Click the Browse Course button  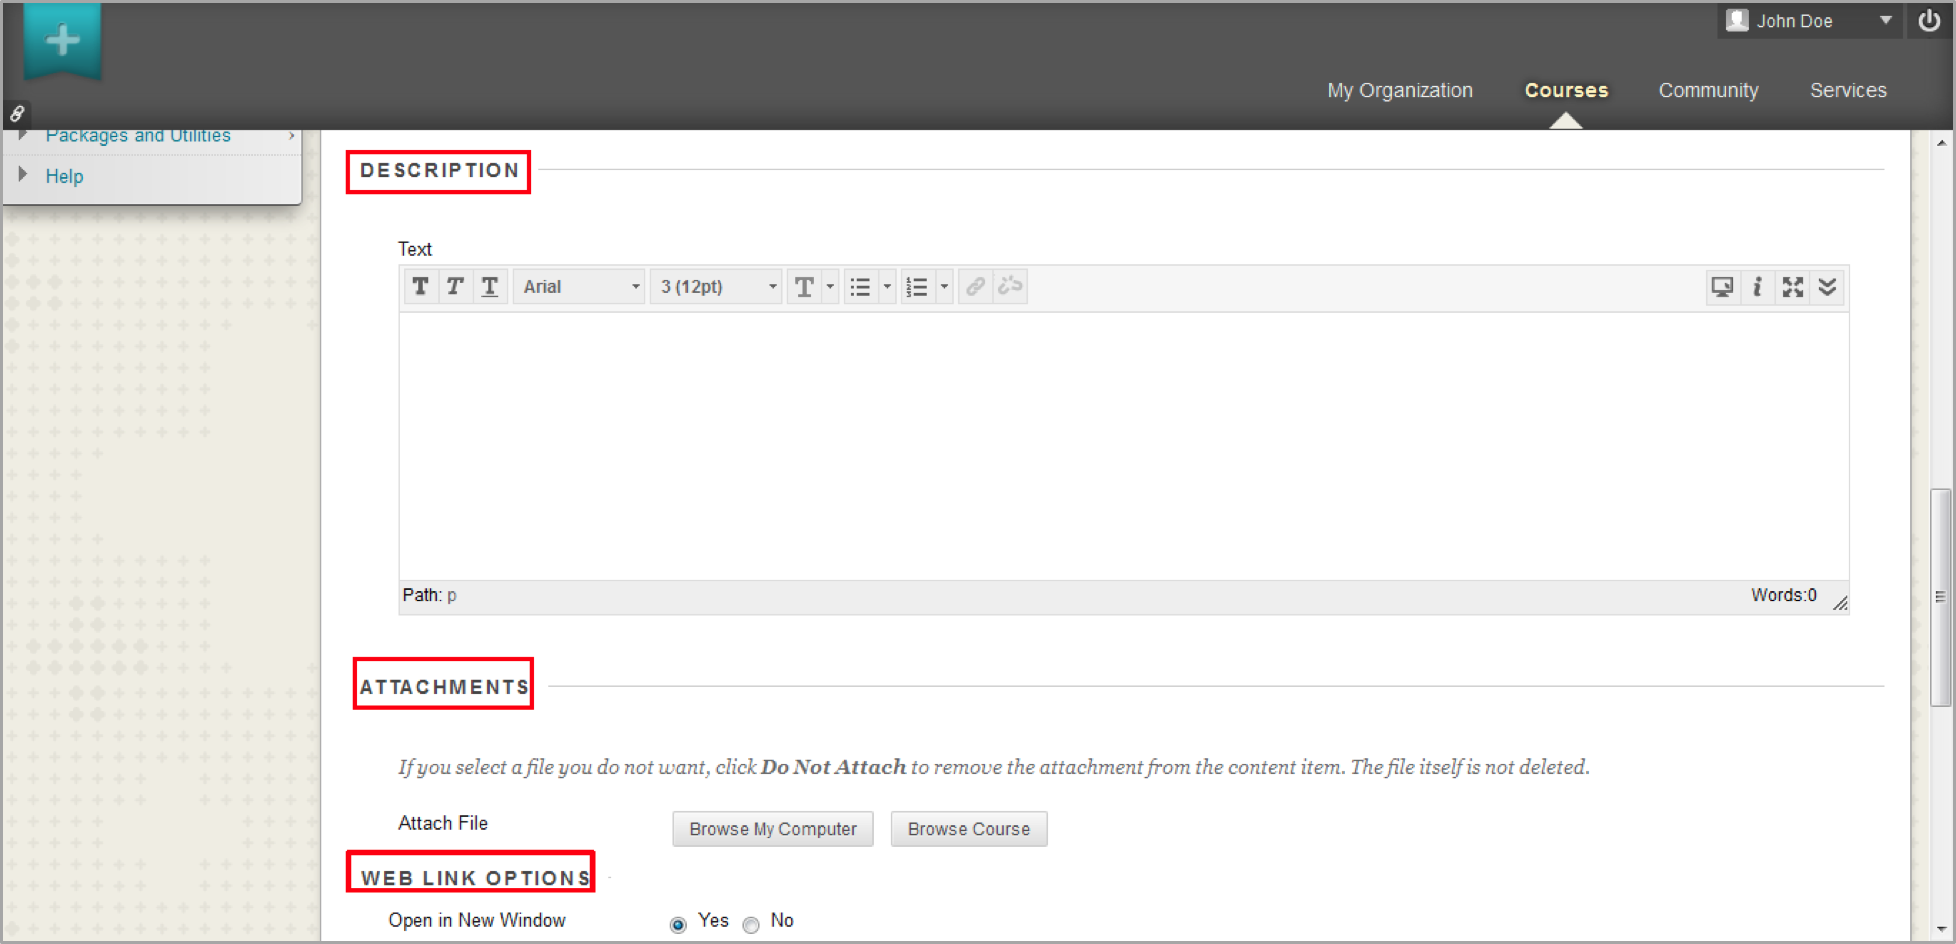coord(968,829)
